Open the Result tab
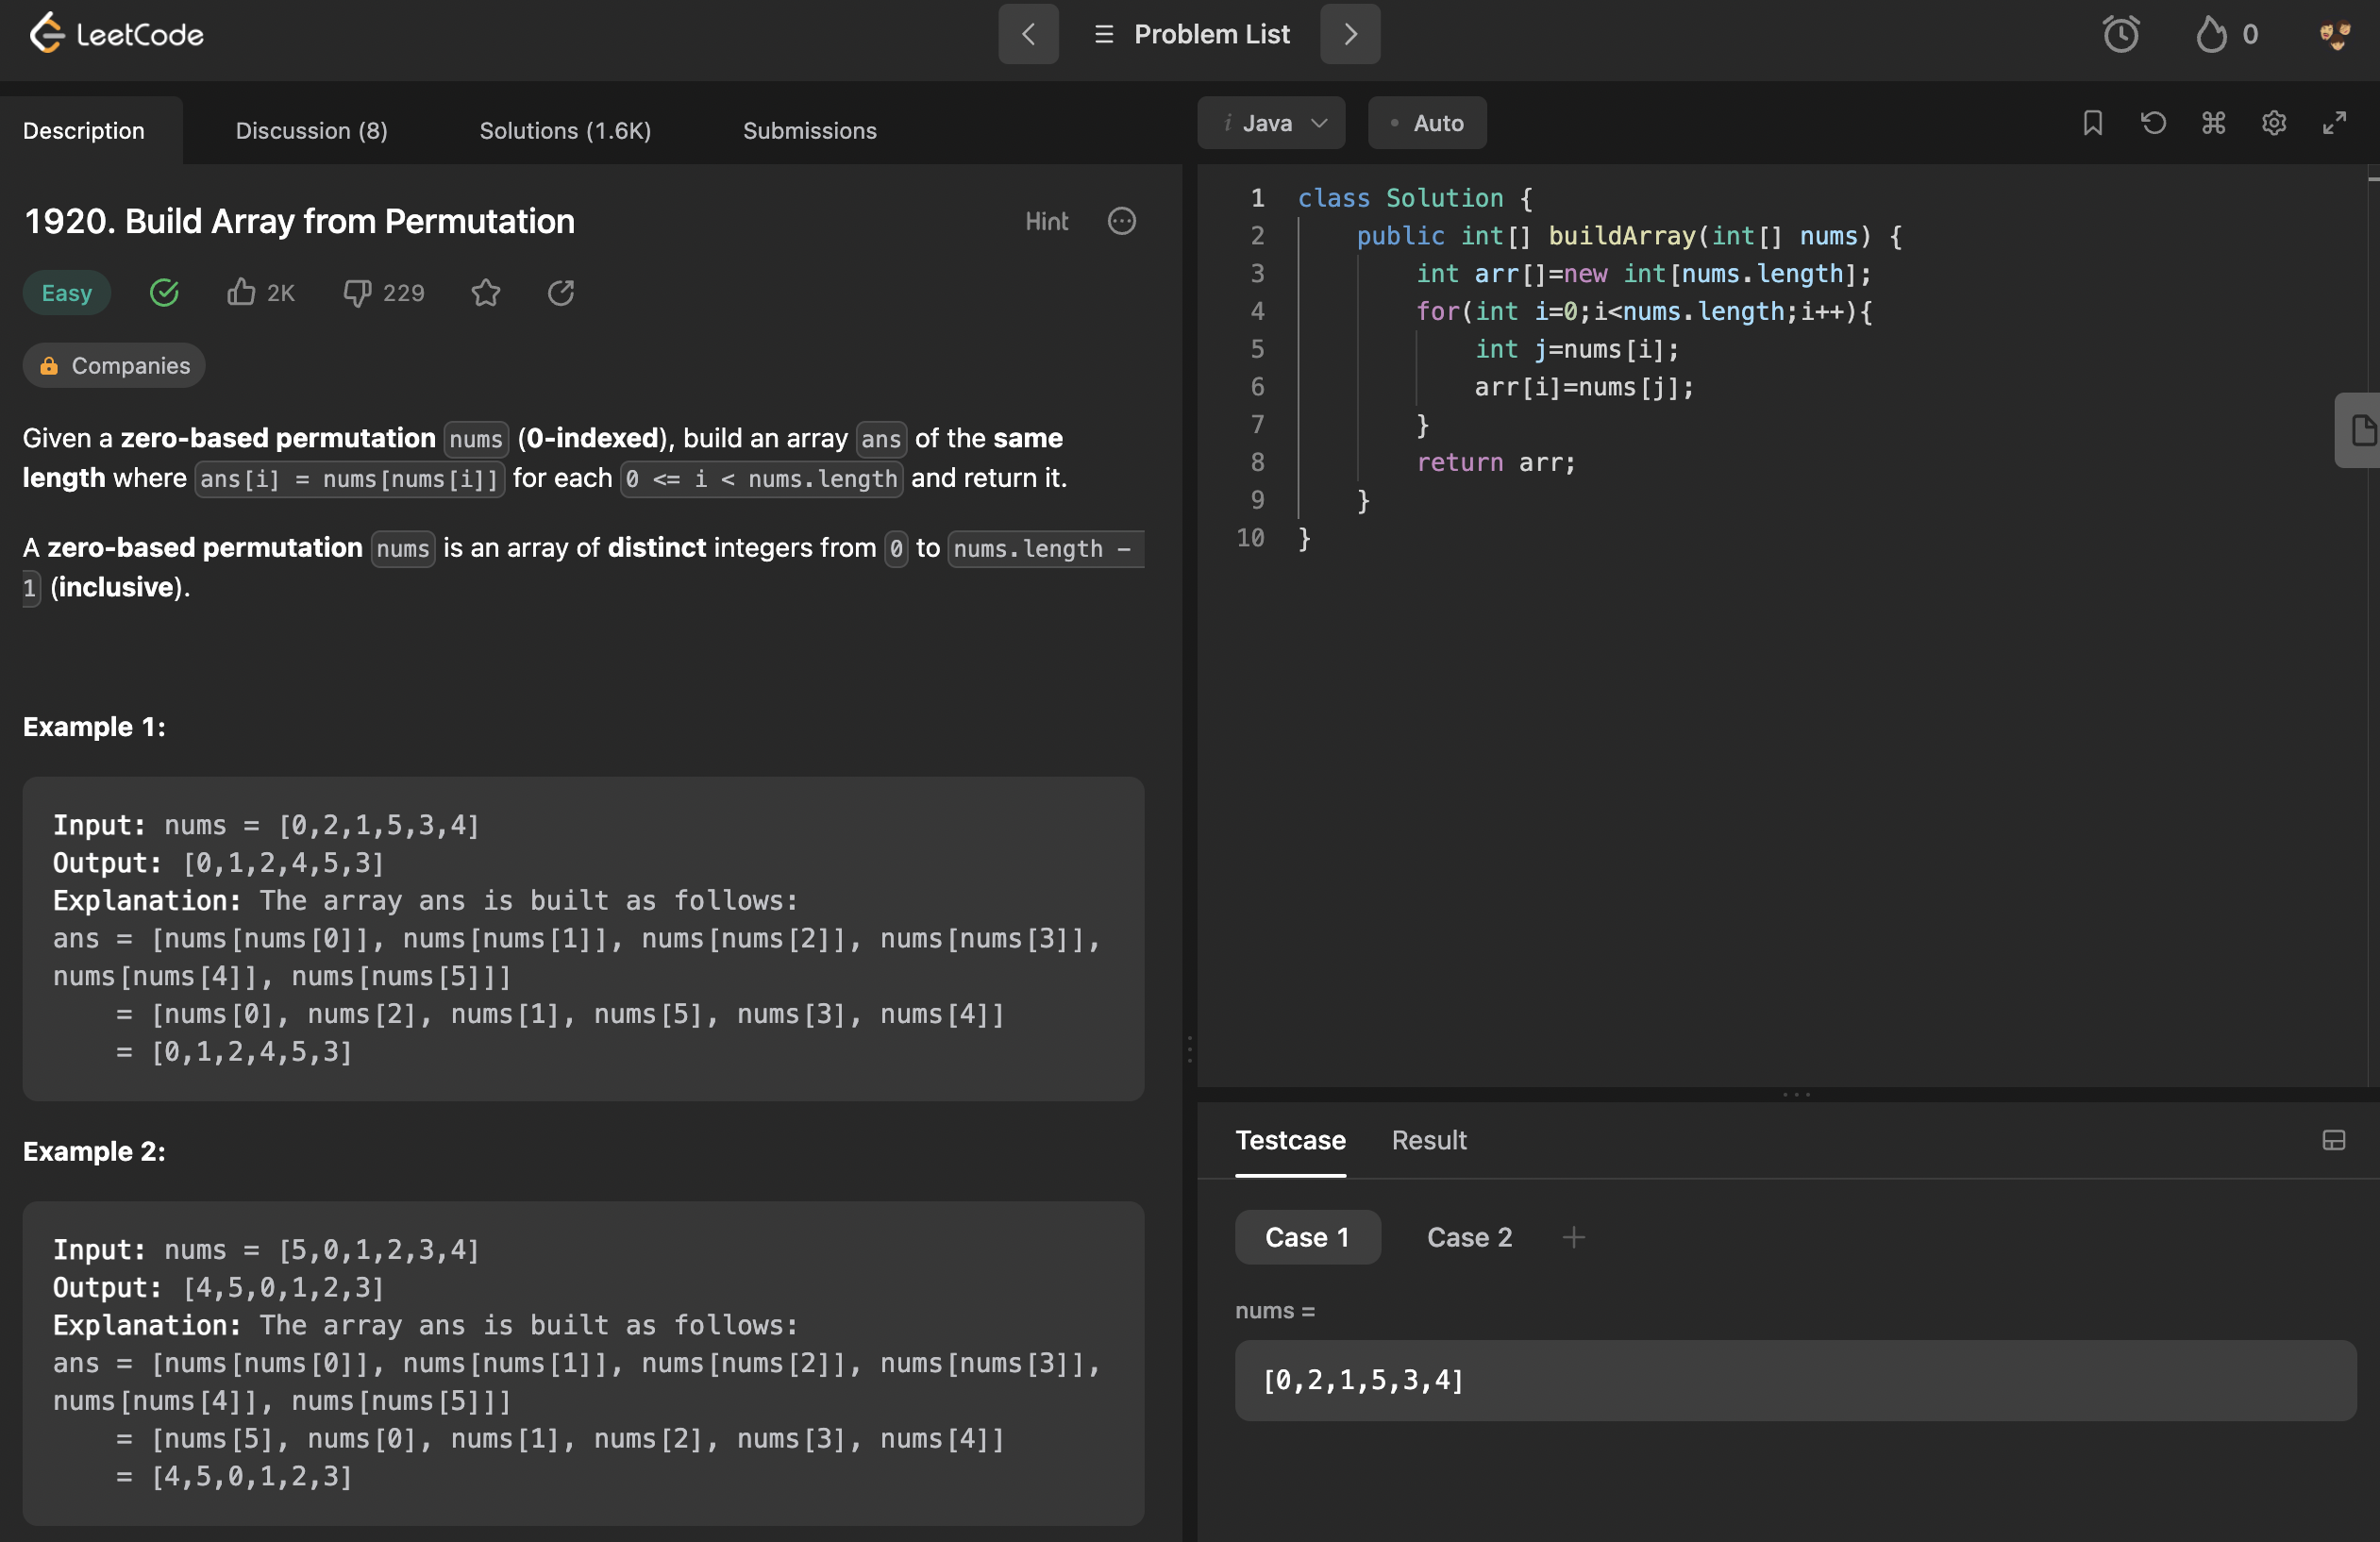2380x1542 pixels. [x=1428, y=1140]
